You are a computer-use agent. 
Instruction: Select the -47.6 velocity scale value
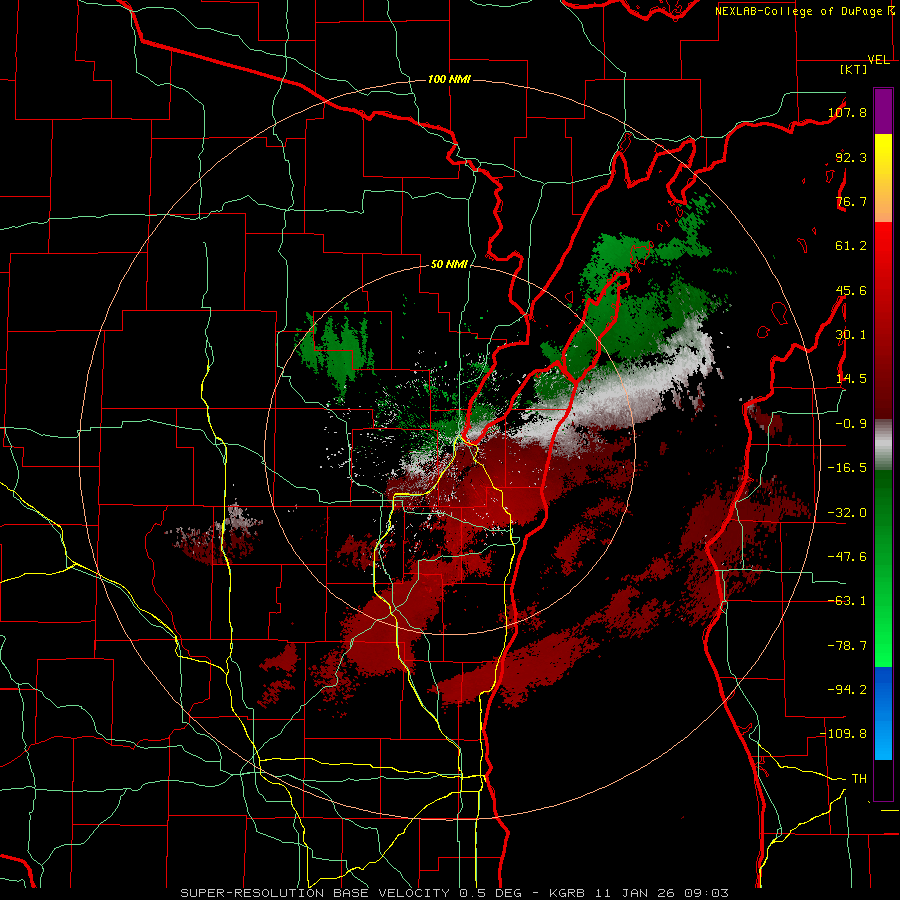coord(847,557)
